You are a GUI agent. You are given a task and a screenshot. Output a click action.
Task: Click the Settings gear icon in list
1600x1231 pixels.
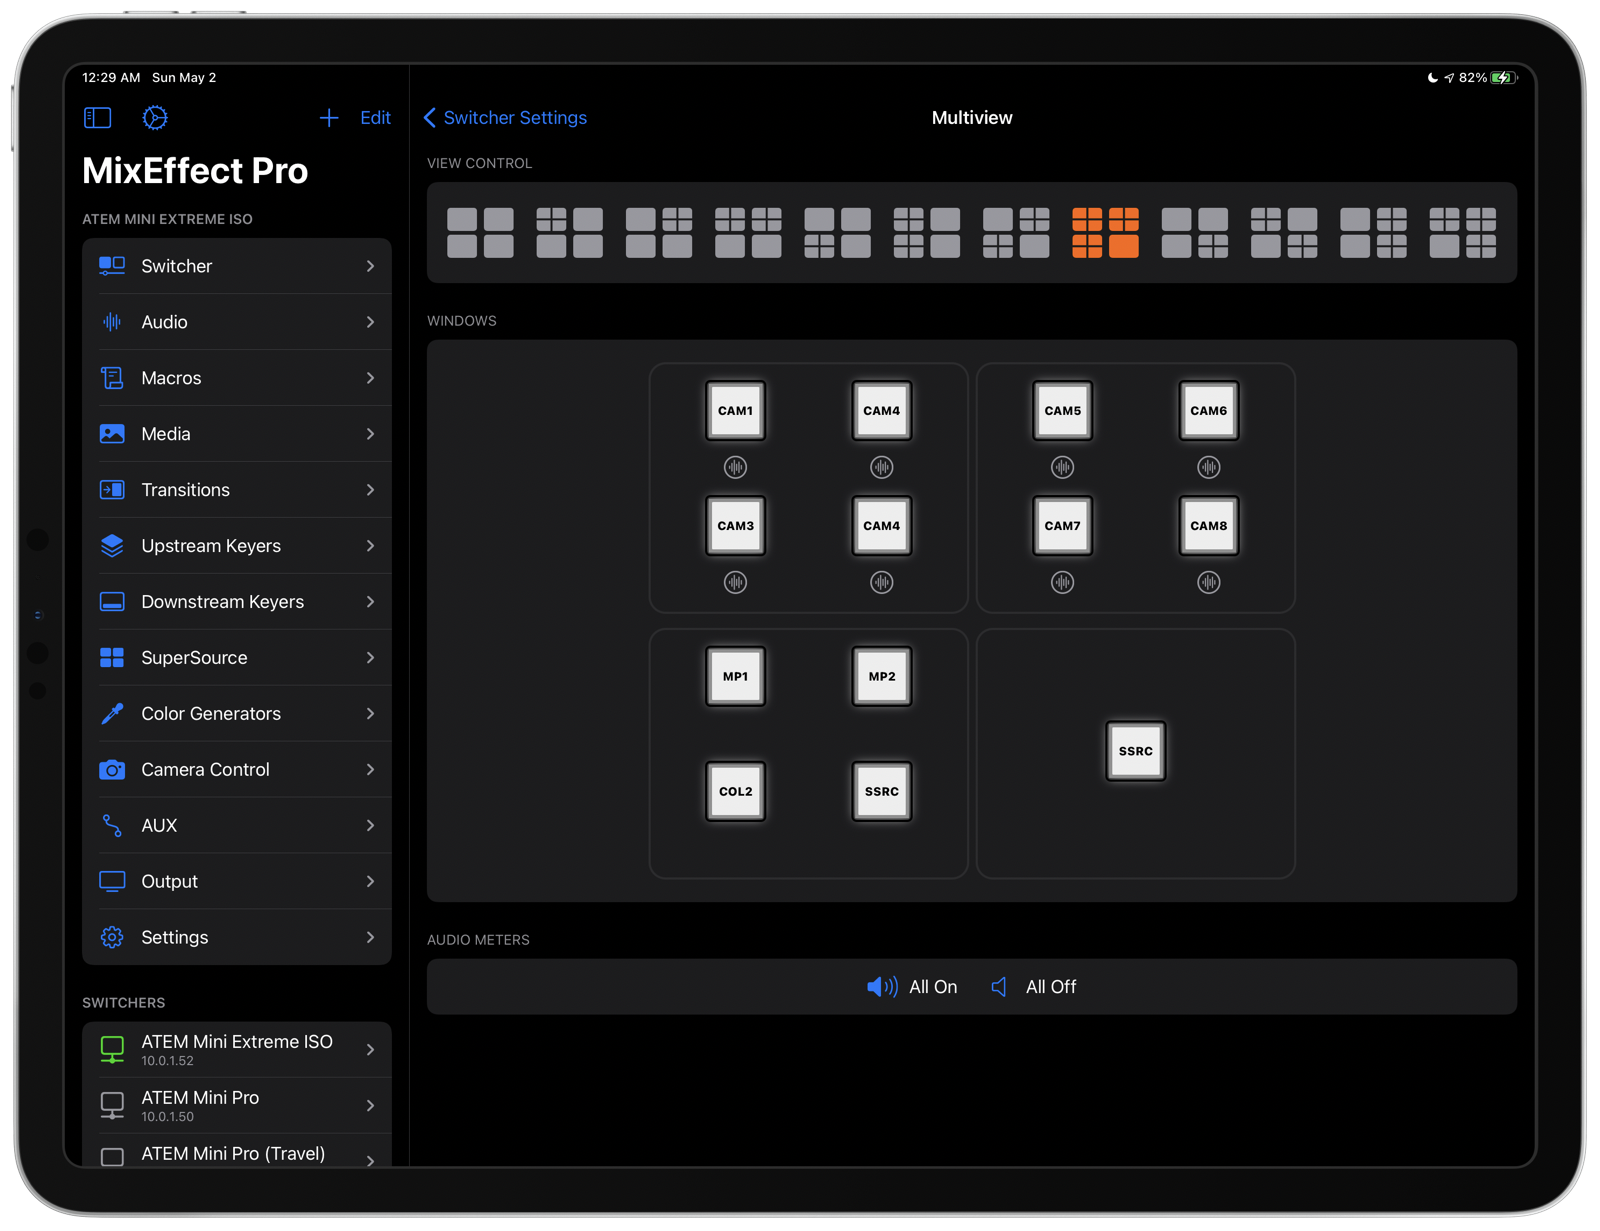coord(112,938)
